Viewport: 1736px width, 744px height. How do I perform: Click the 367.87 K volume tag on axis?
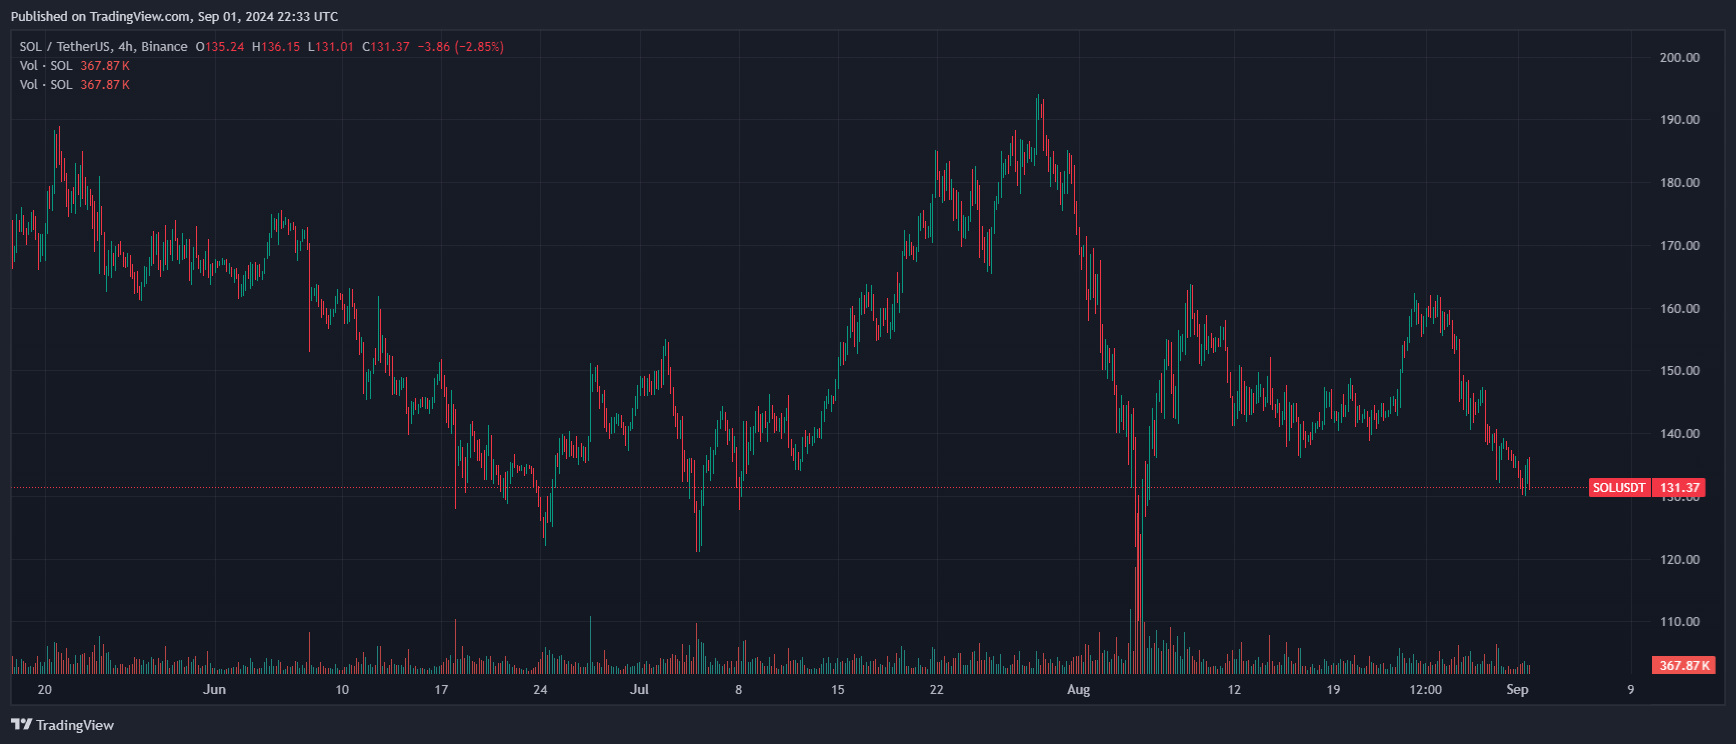[1685, 665]
